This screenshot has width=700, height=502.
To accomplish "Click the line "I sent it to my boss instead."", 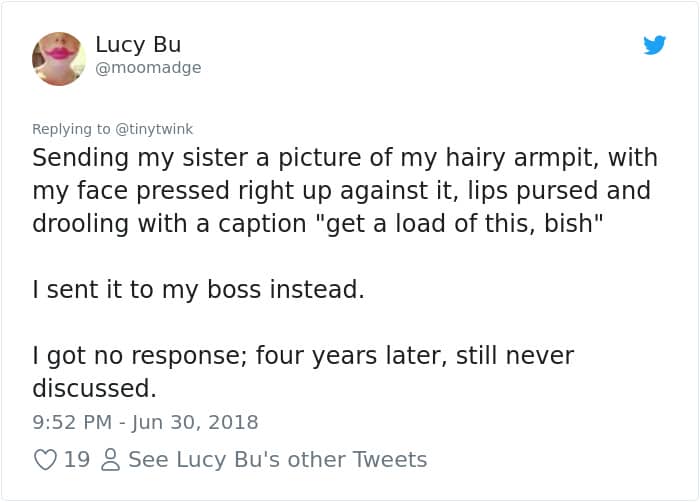I will 198,290.
